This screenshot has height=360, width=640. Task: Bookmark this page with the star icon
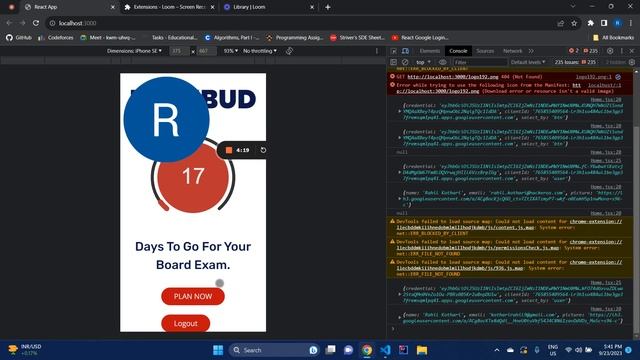click(x=574, y=23)
